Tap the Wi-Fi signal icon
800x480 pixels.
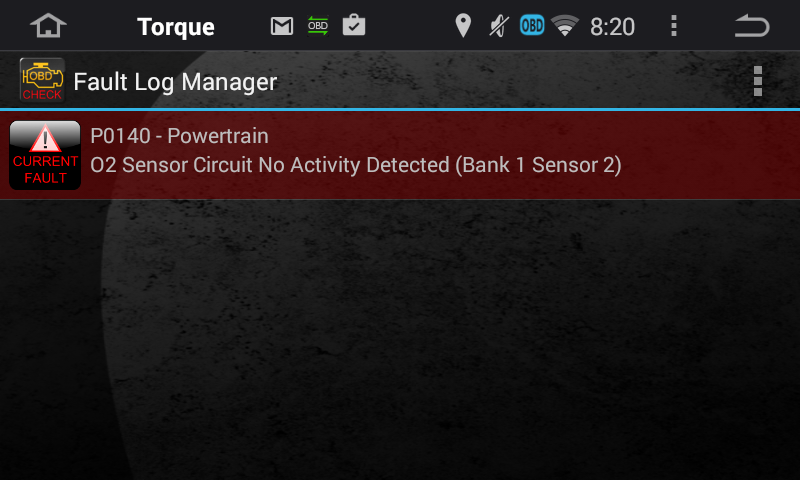pos(566,26)
